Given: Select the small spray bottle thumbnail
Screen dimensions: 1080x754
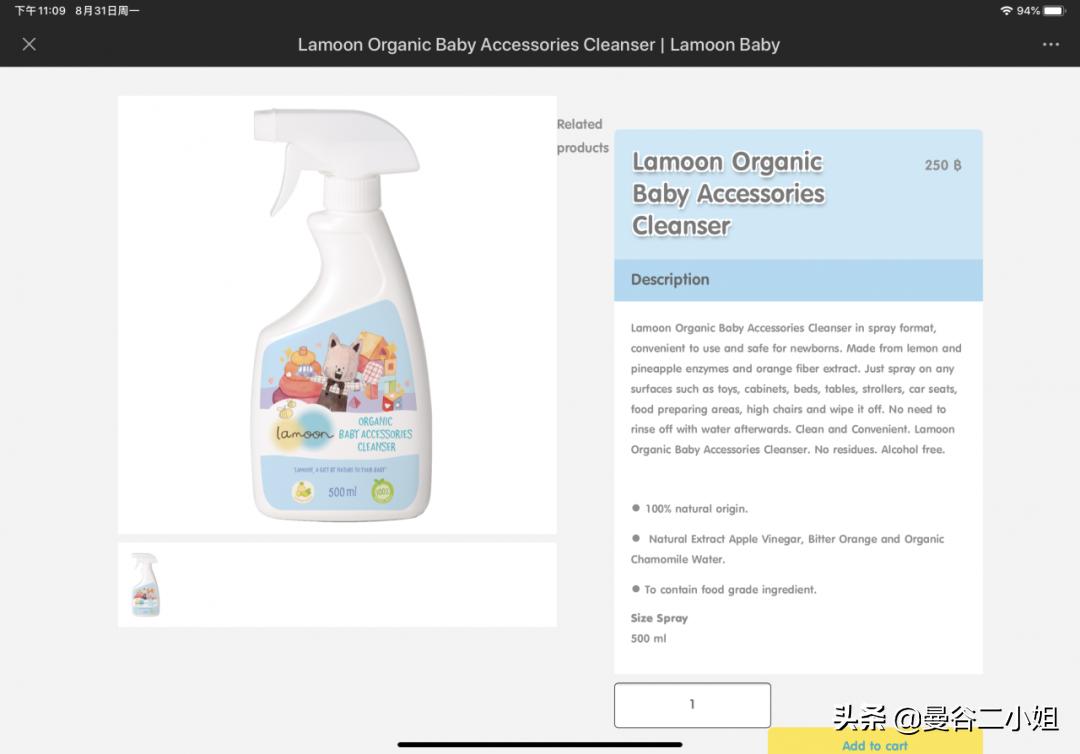Looking at the screenshot, I should [x=145, y=585].
